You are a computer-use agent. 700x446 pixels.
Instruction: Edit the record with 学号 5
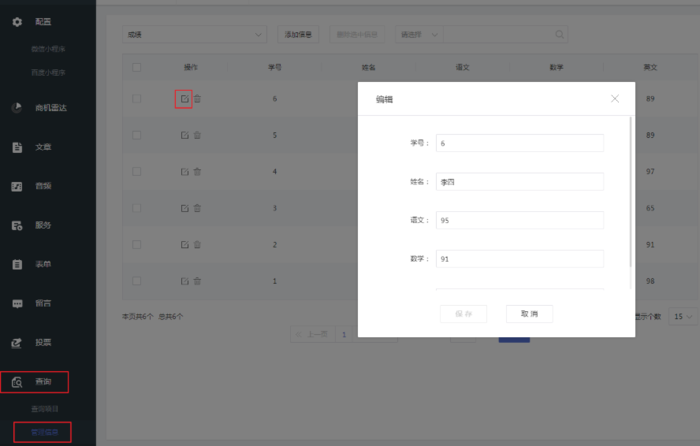tap(184, 135)
